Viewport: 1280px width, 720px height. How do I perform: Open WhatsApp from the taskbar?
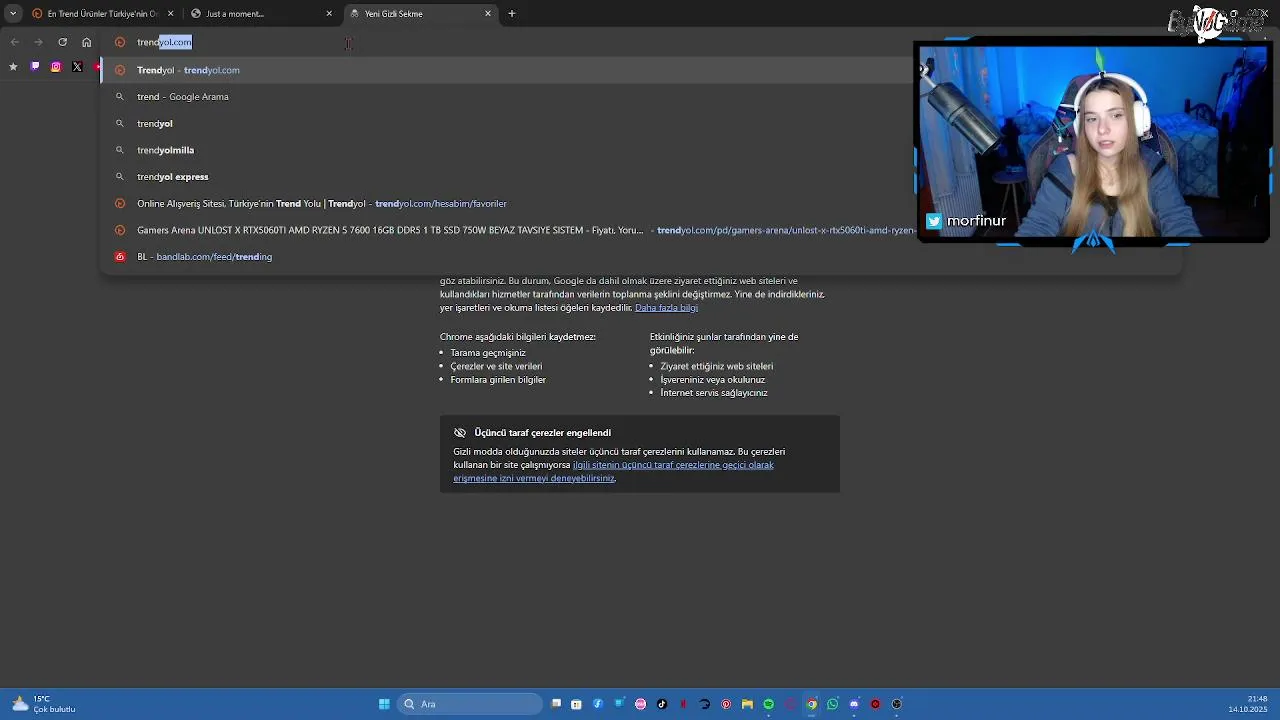(832, 704)
